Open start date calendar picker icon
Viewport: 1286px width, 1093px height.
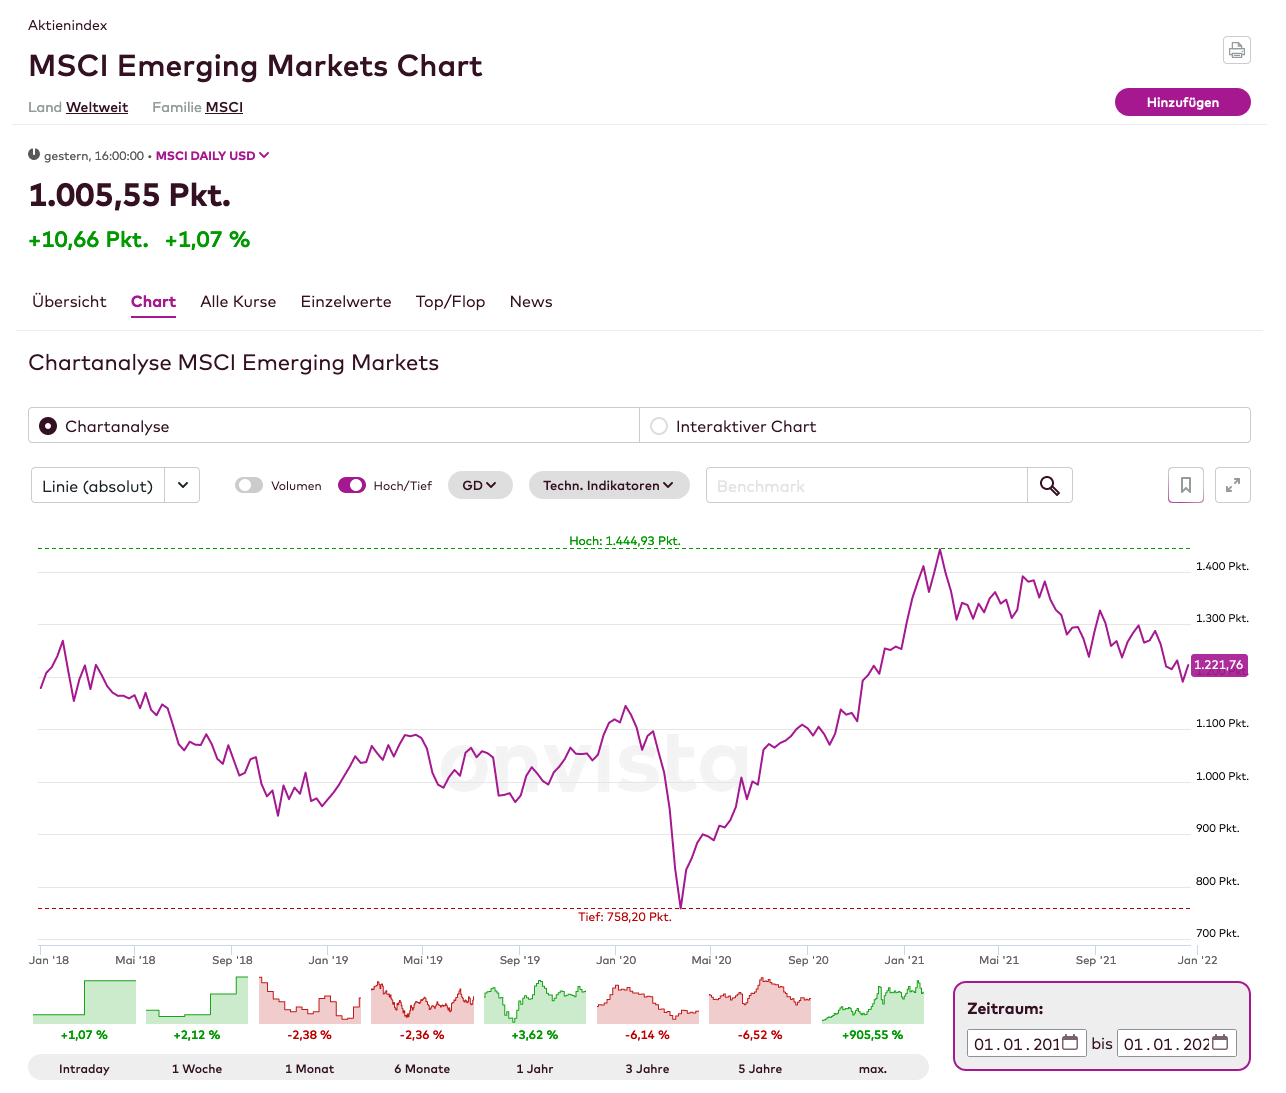1070,1043
